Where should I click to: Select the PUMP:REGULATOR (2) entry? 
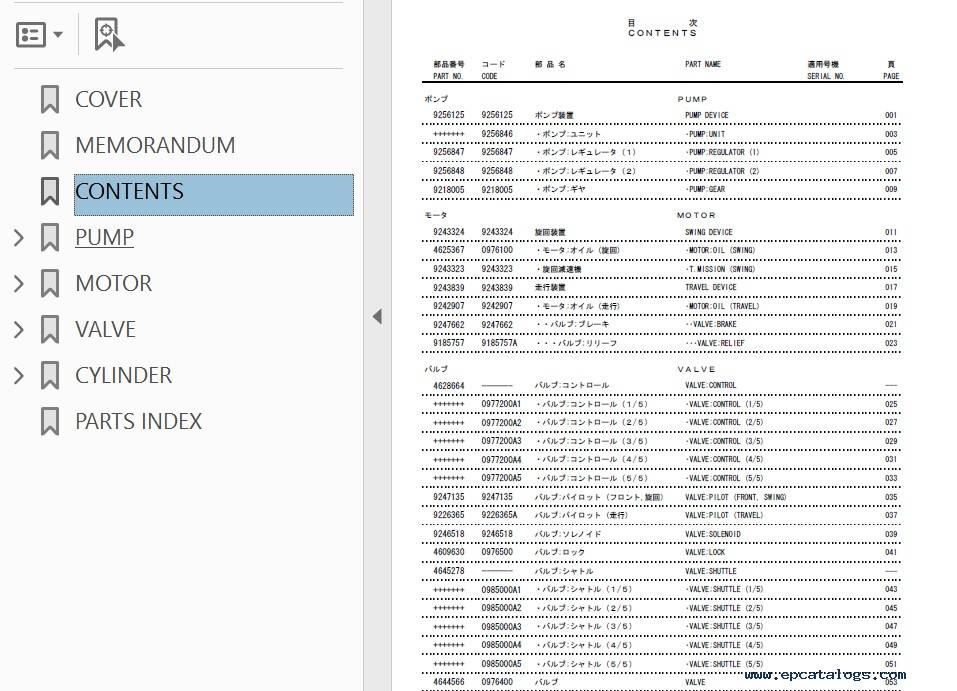pyautogui.click(x=723, y=171)
